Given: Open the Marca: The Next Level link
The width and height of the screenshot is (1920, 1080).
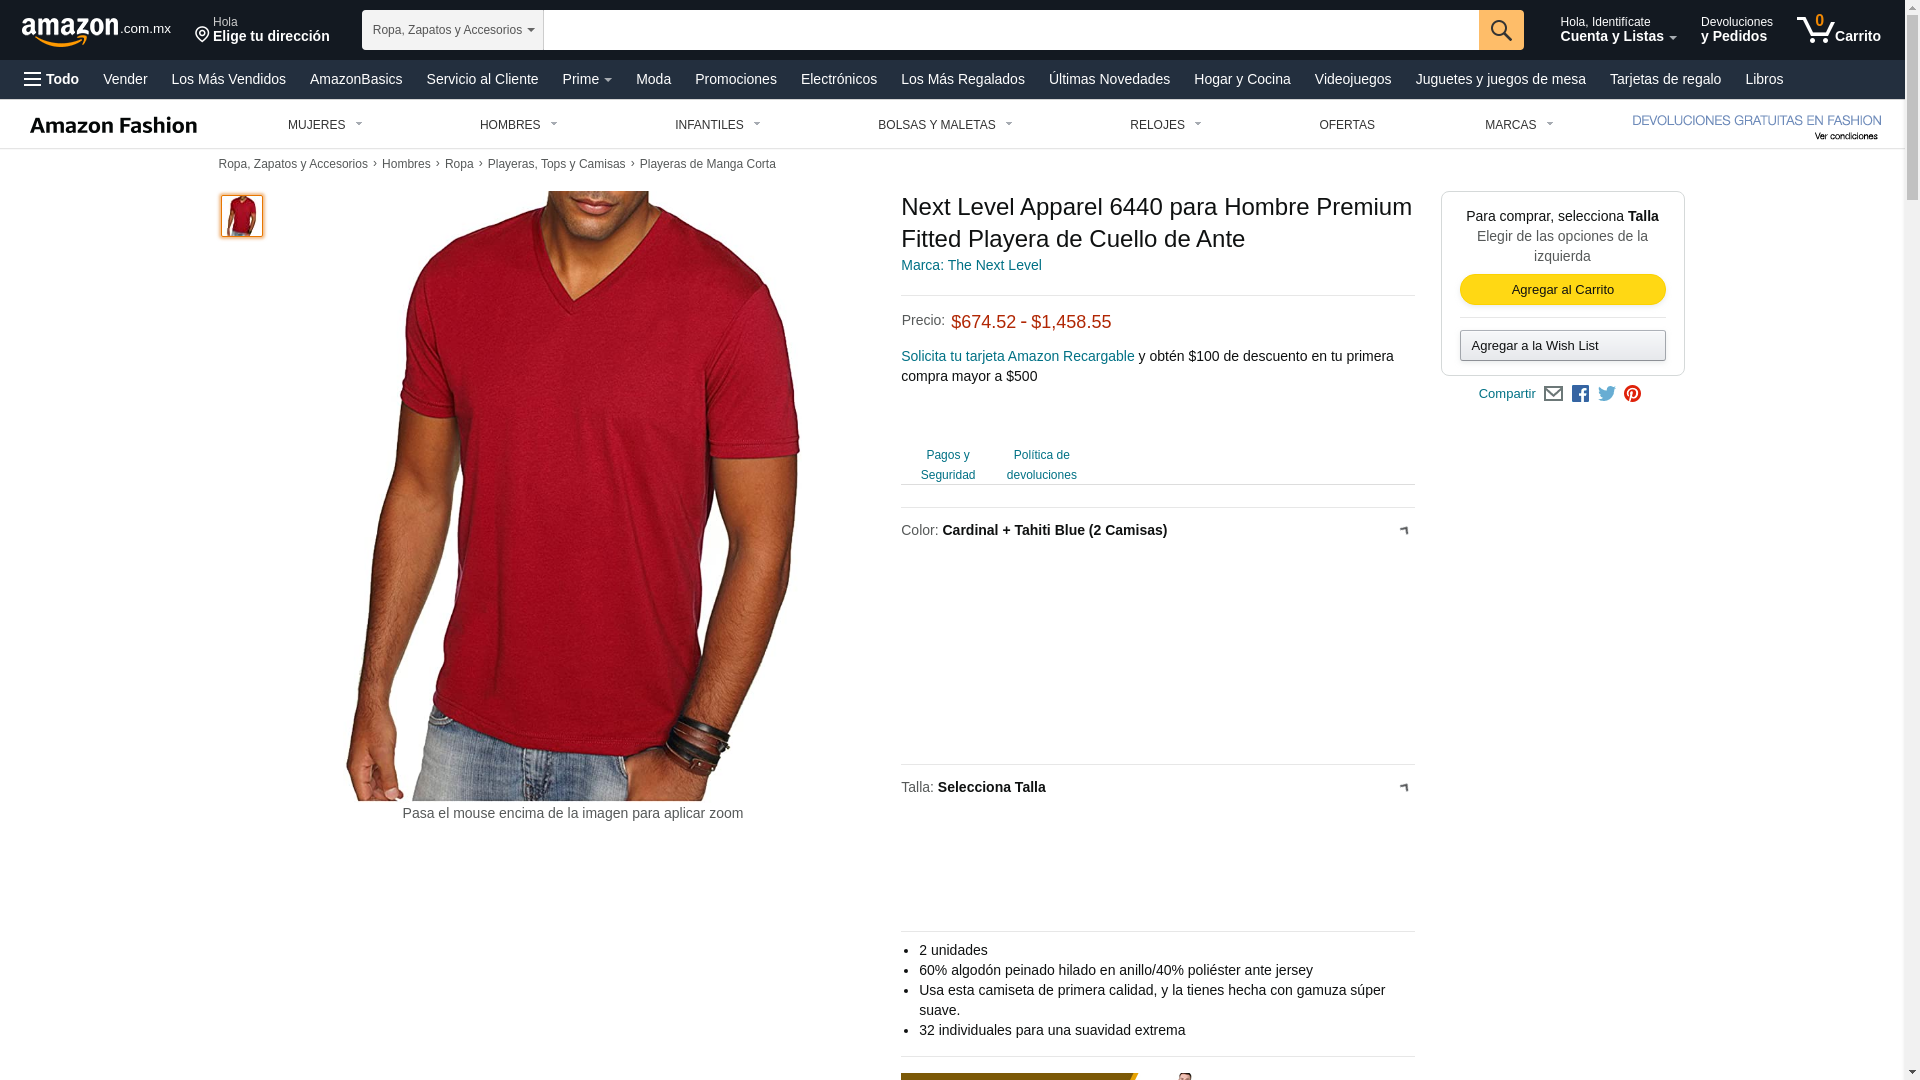Looking at the screenshot, I should [971, 265].
